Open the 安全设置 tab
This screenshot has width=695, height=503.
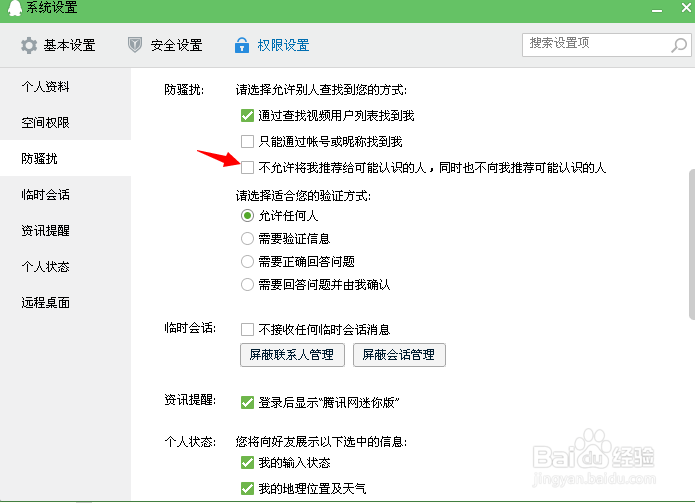pos(165,45)
